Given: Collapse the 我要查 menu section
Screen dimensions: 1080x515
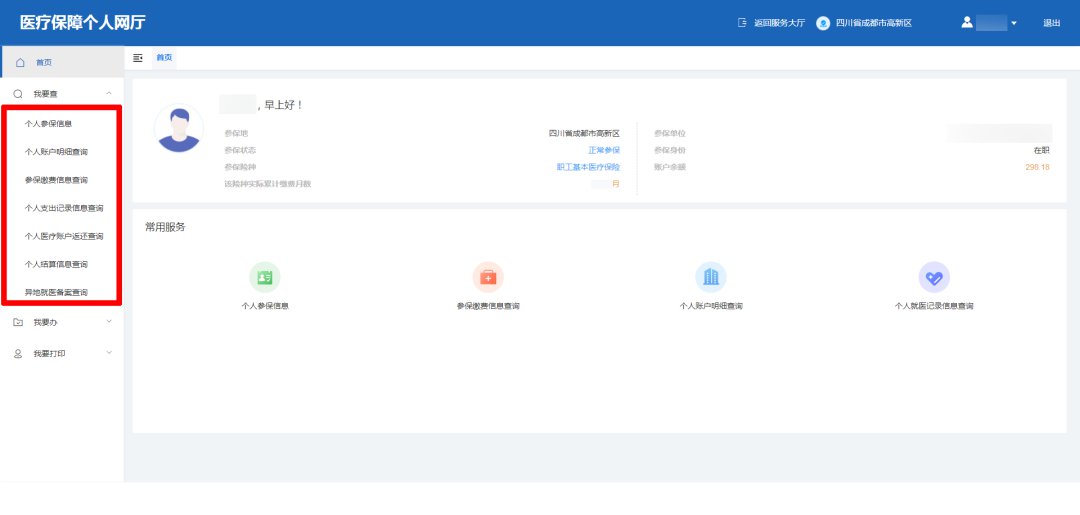Looking at the screenshot, I should [x=109, y=93].
